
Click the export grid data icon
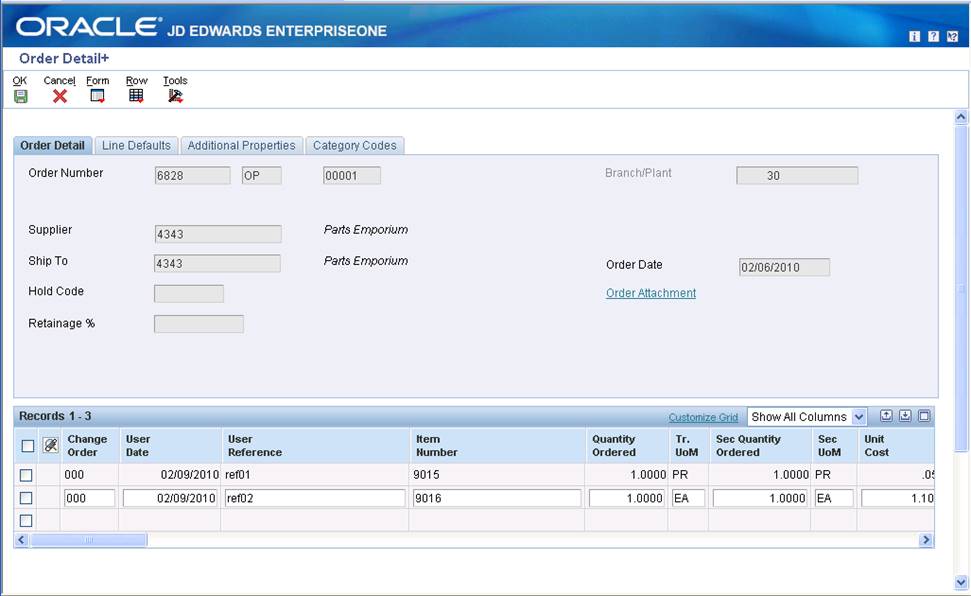[x=905, y=416]
